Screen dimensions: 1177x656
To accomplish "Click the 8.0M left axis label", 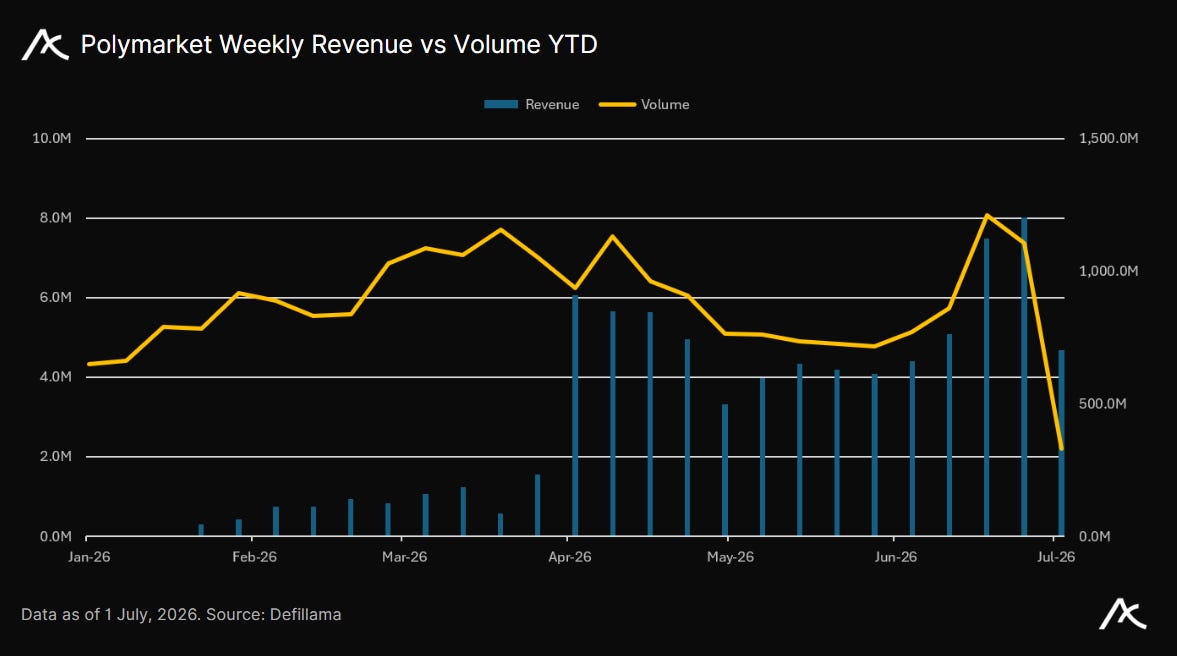I will [56, 218].
